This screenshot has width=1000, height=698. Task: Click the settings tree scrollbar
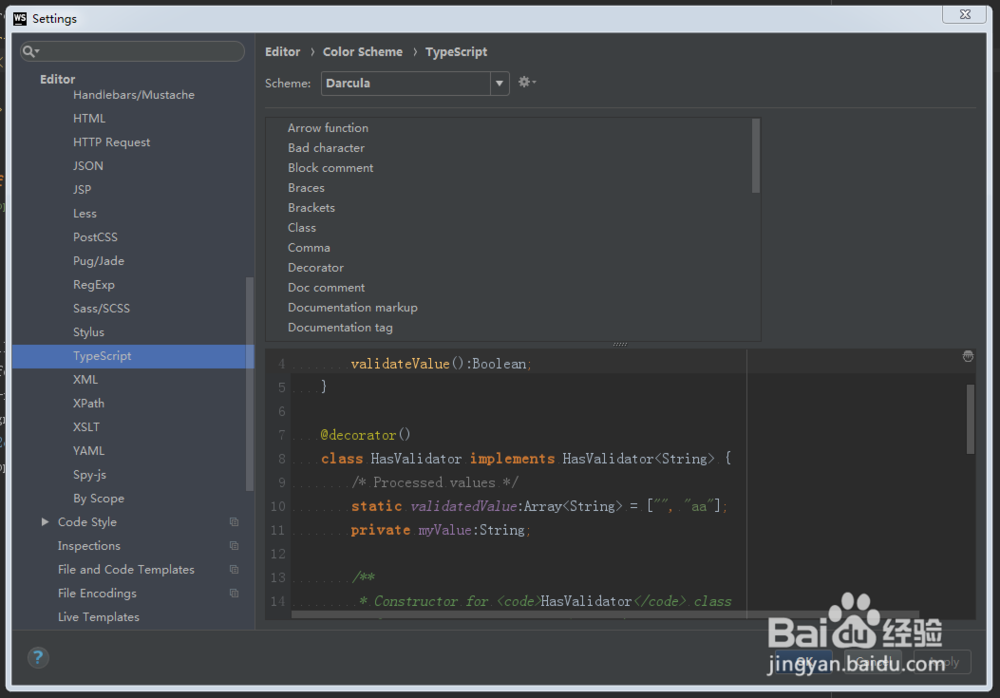click(249, 384)
